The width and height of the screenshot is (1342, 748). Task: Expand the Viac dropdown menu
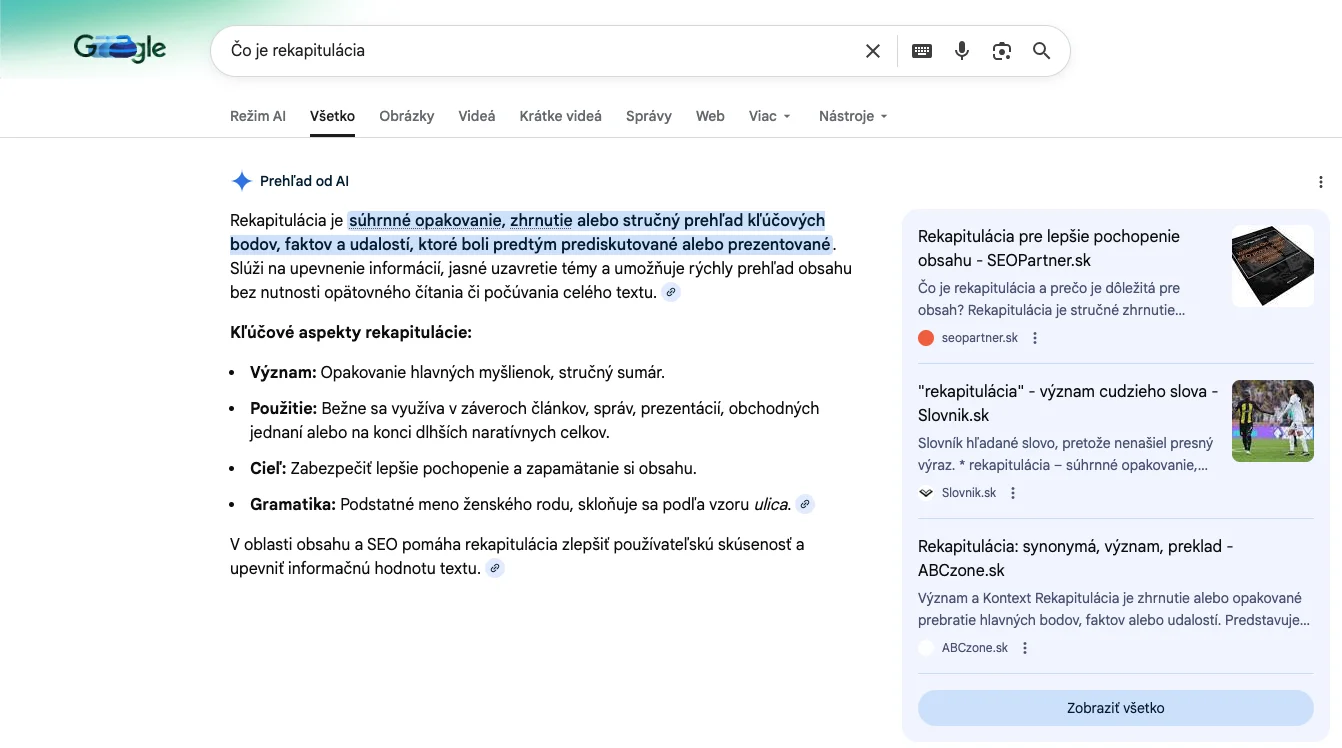(769, 116)
